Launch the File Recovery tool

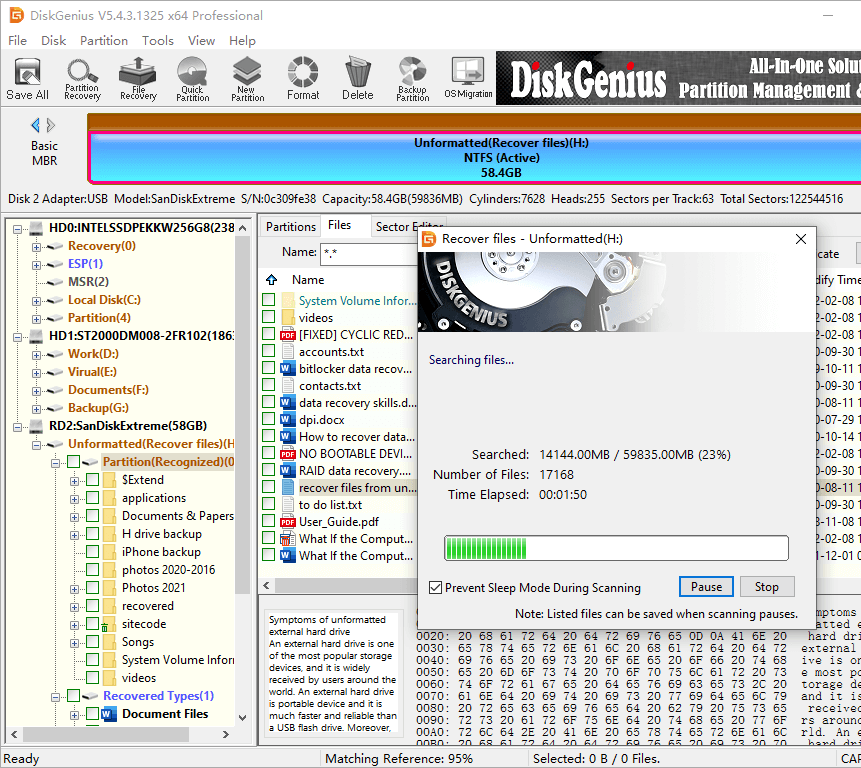pos(138,78)
